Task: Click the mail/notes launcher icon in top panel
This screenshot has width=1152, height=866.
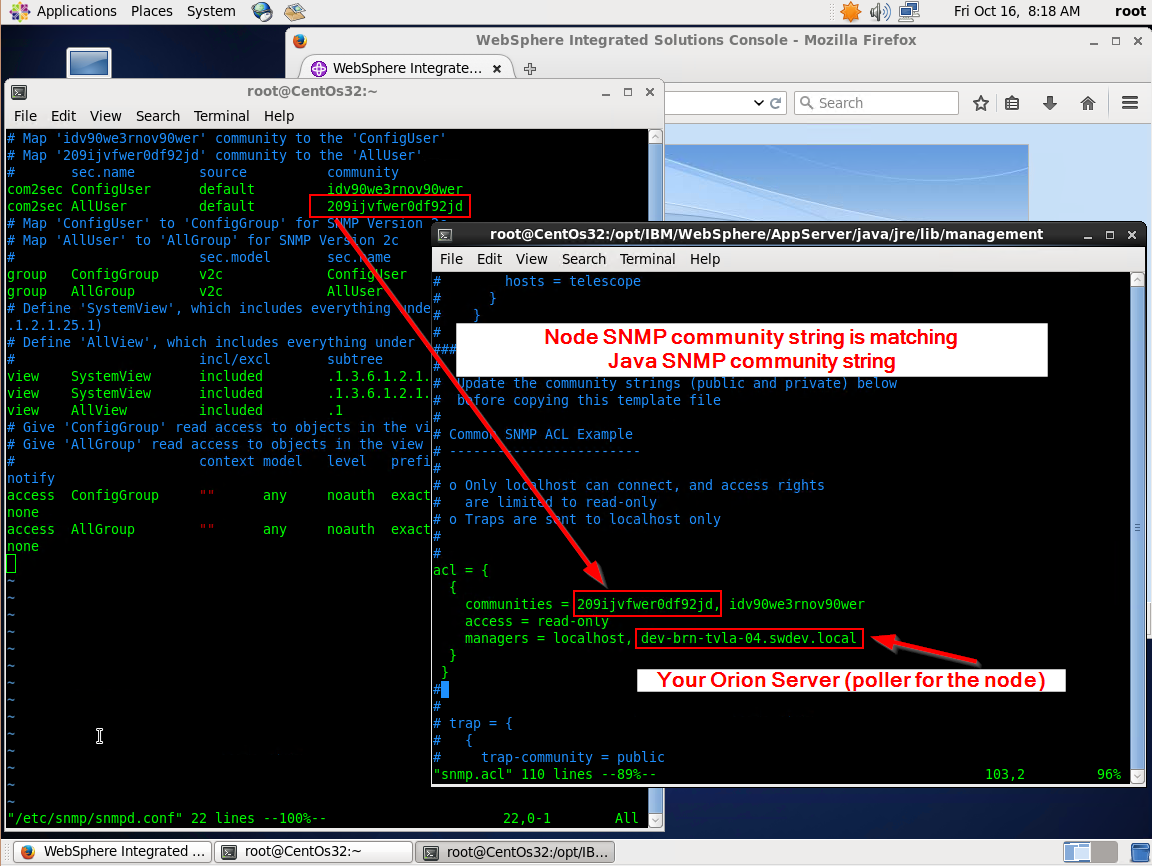Action: point(295,11)
